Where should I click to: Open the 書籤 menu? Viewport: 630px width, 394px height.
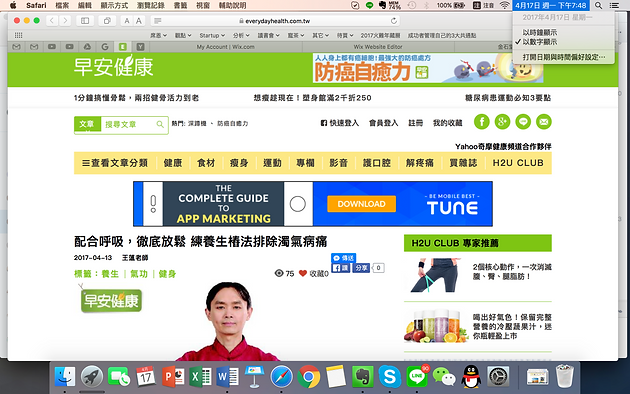(180, 6)
